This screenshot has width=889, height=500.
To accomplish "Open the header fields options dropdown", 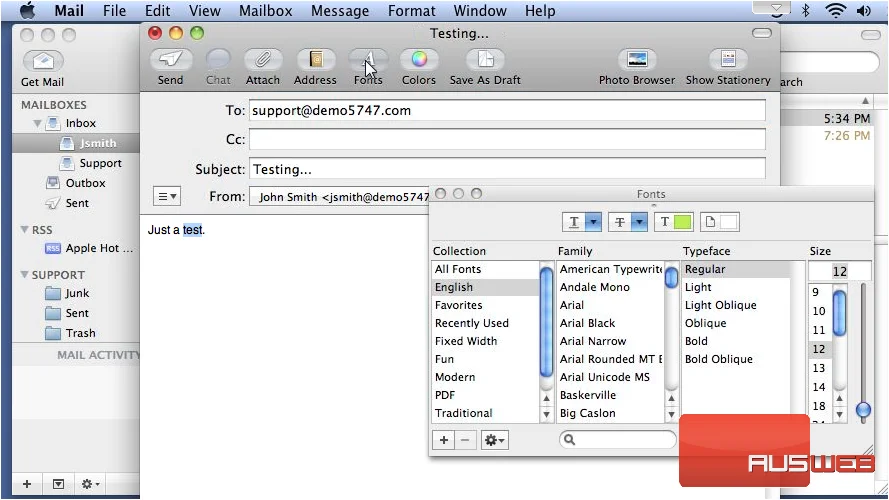I will (167, 197).
